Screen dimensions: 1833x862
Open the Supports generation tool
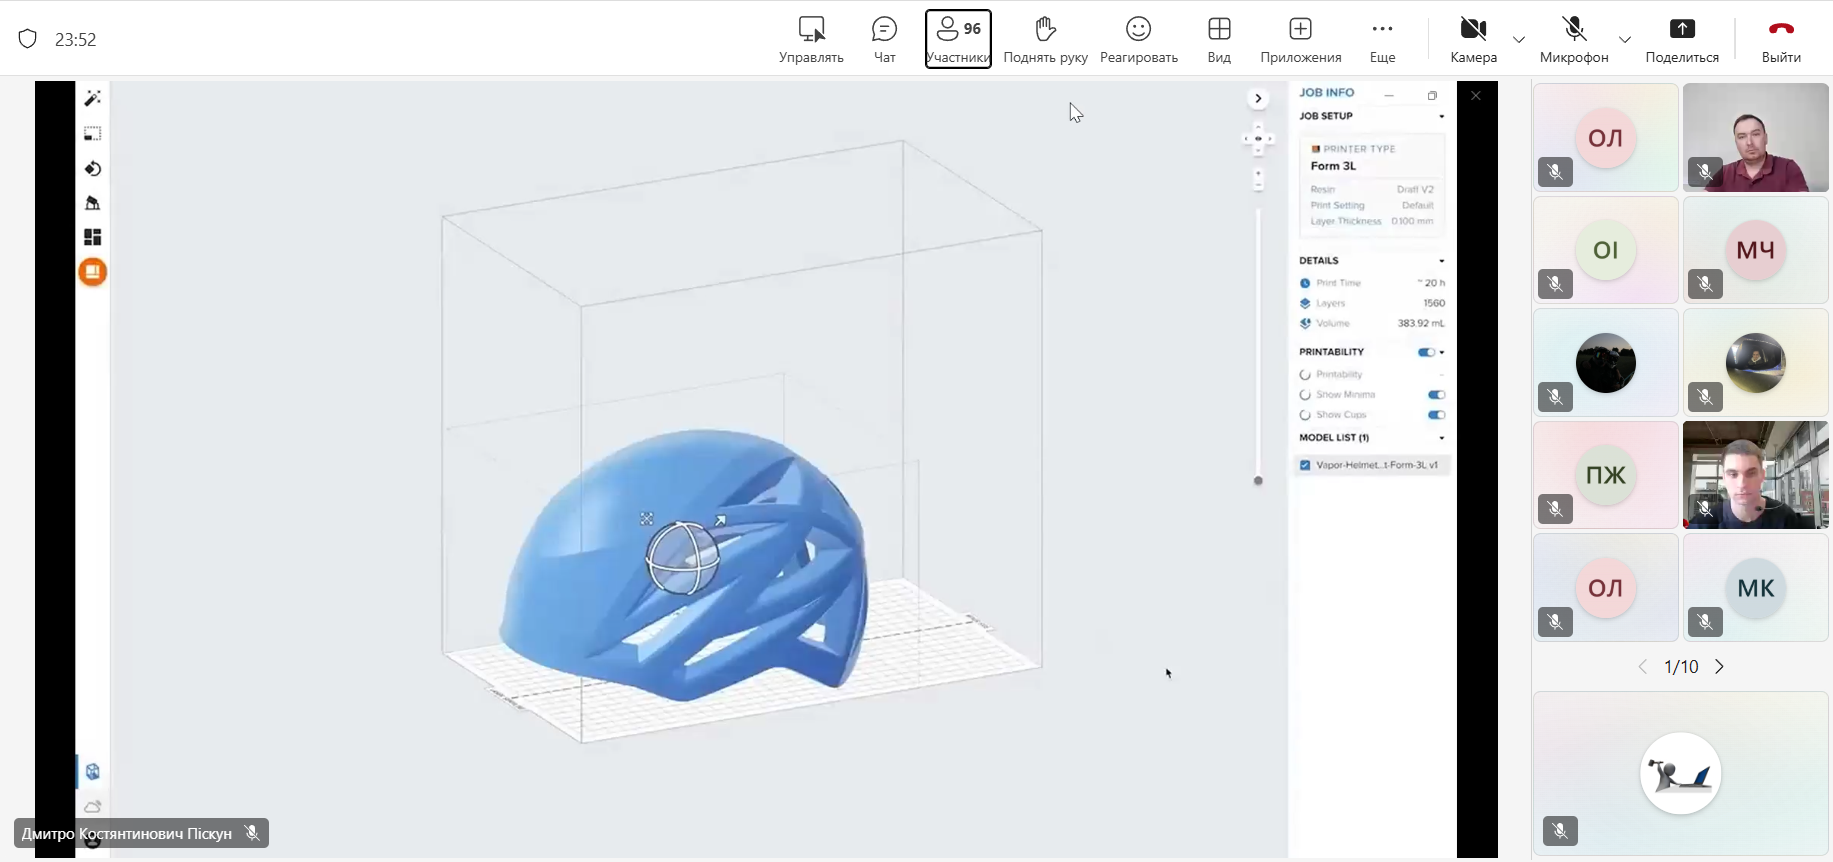tap(93, 203)
